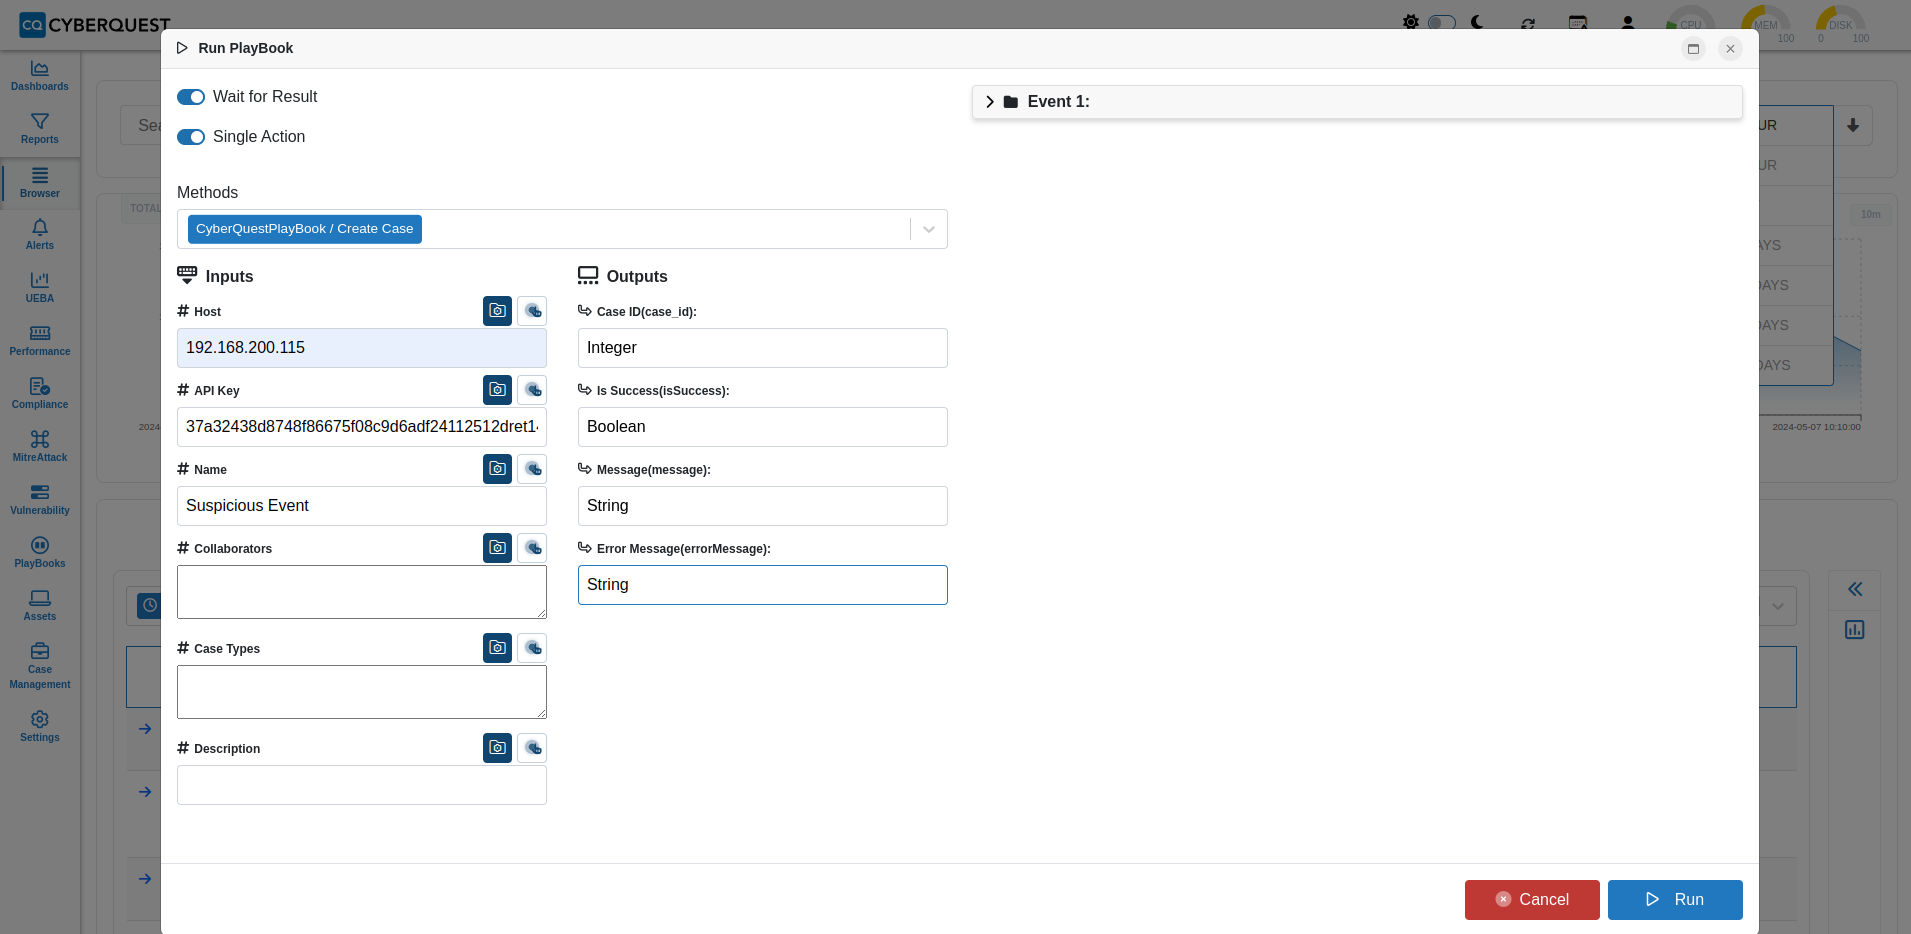This screenshot has height=934, width=1911.
Task: Click the Name field snapshot icon
Action: (x=497, y=469)
